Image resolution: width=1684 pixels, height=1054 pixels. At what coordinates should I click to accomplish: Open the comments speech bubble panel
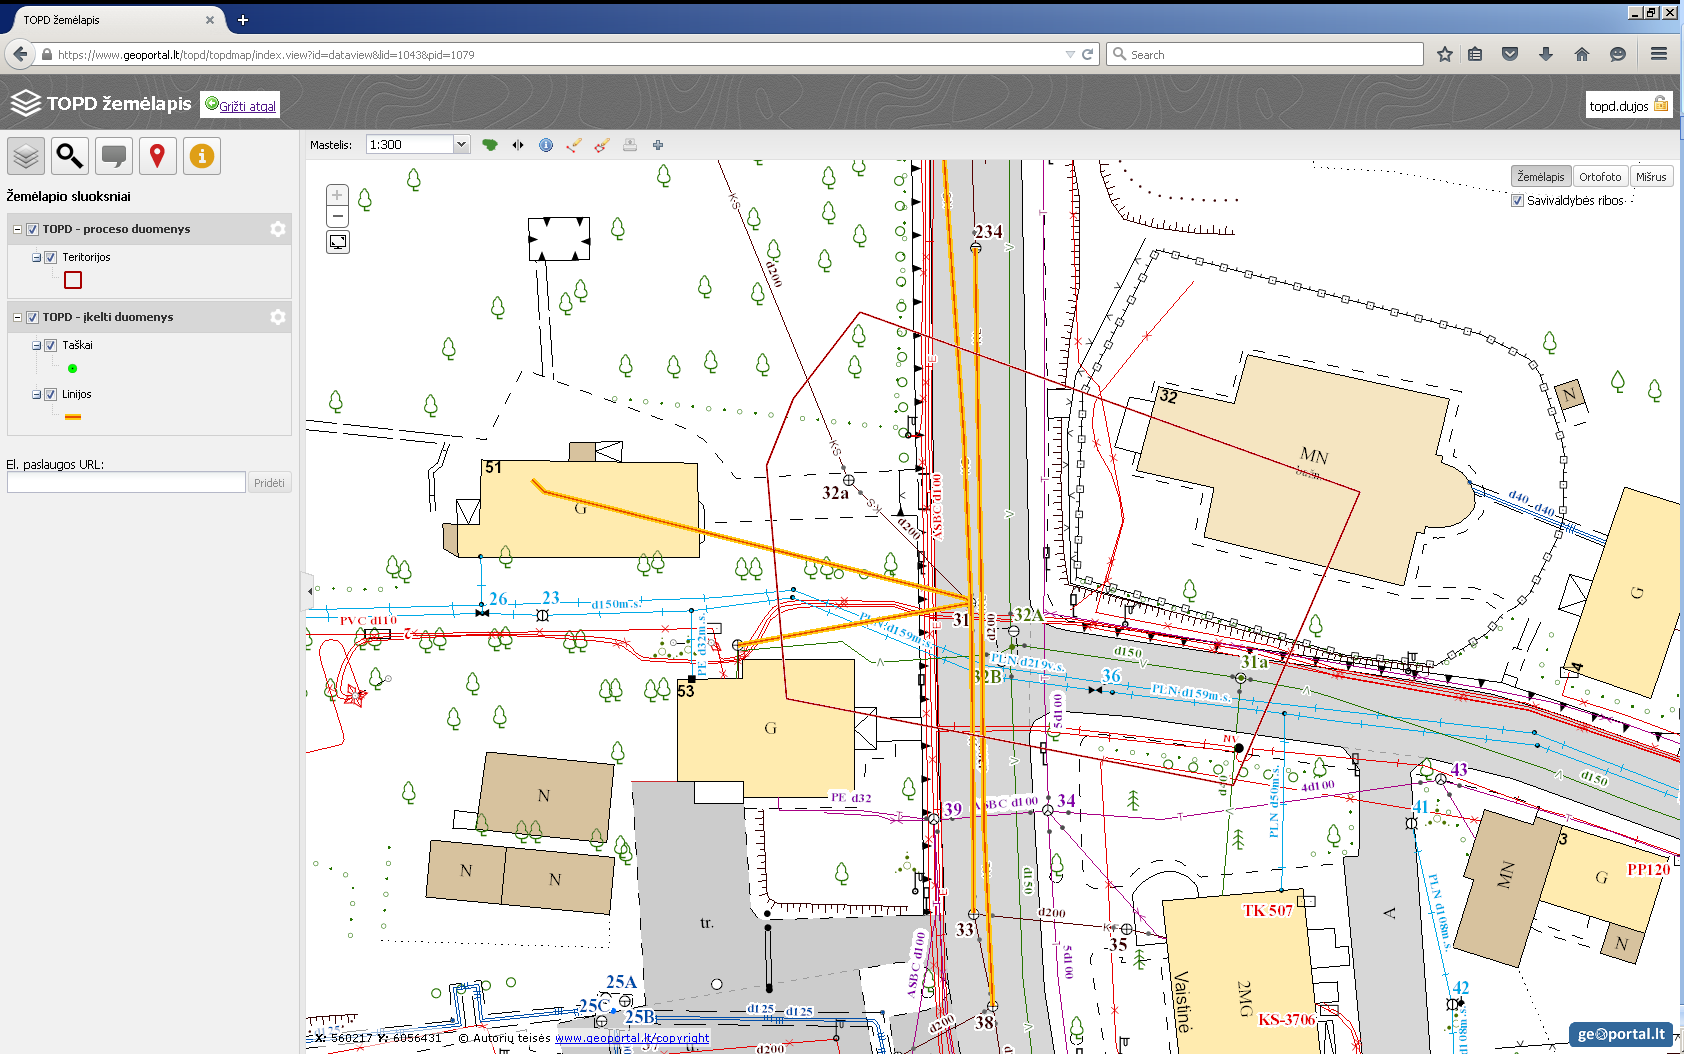point(114,156)
